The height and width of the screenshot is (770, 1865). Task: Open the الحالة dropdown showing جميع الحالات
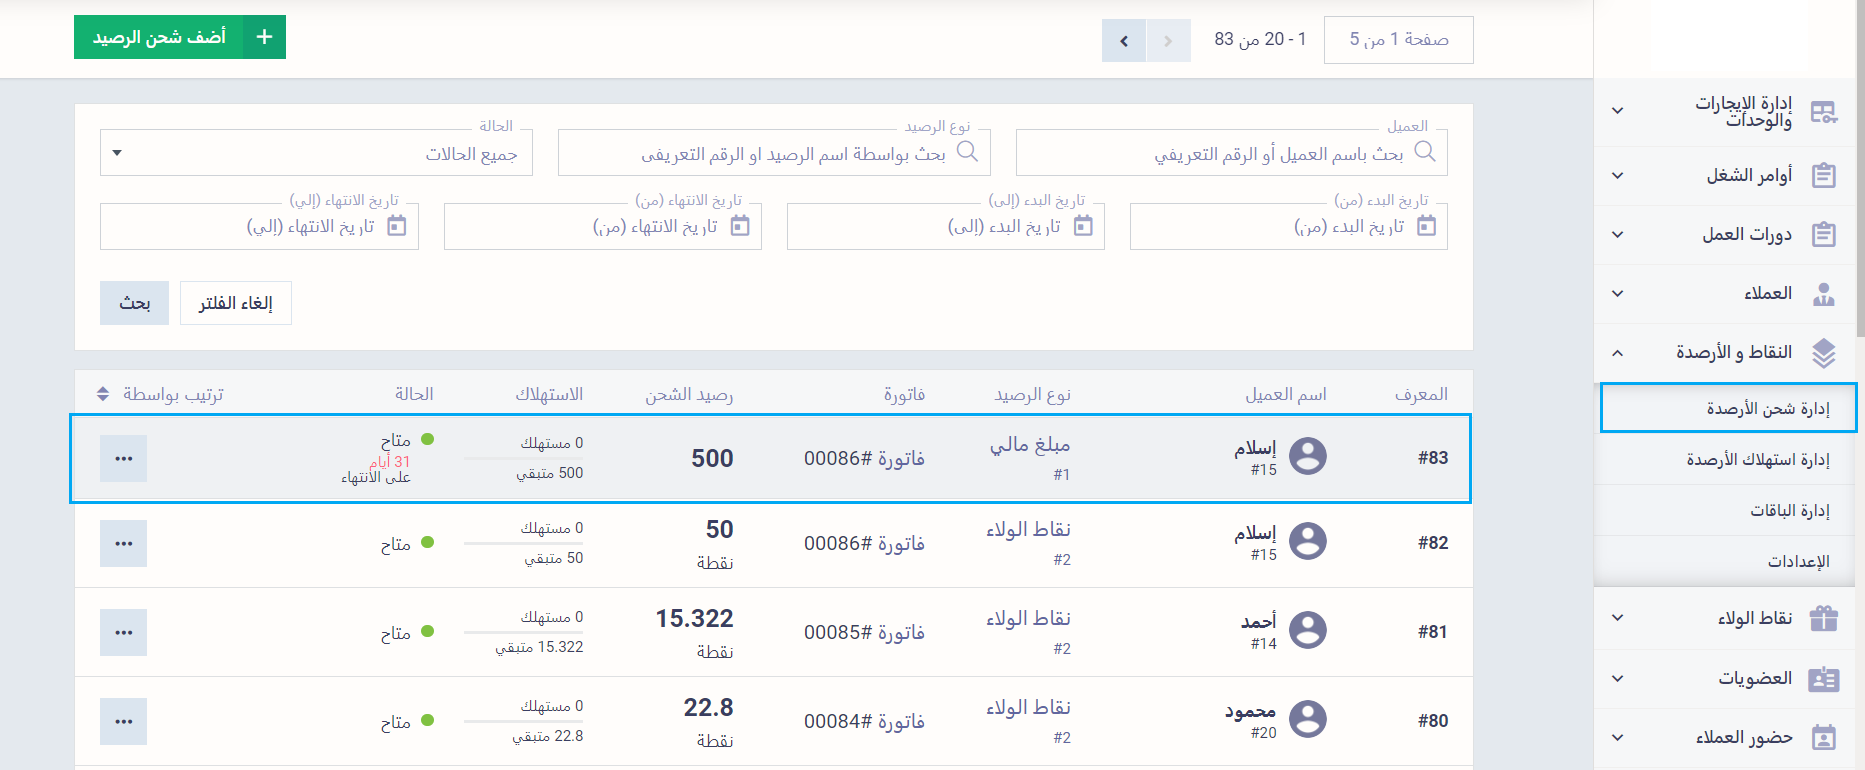click(316, 154)
